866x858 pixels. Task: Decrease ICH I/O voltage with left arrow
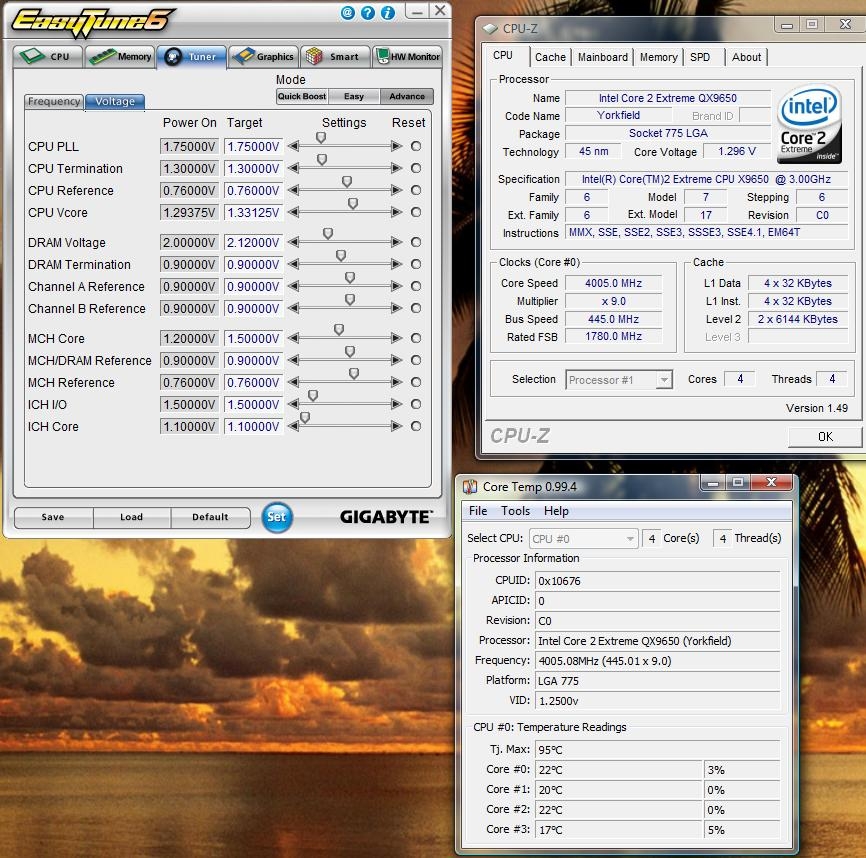(293, 405)
